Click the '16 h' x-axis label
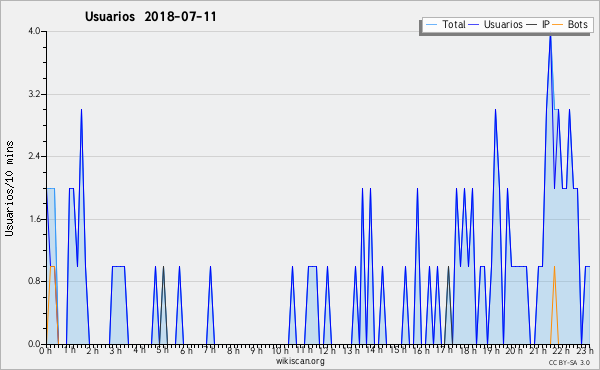This screenshot has width=600, height=370. coord(421,351)
